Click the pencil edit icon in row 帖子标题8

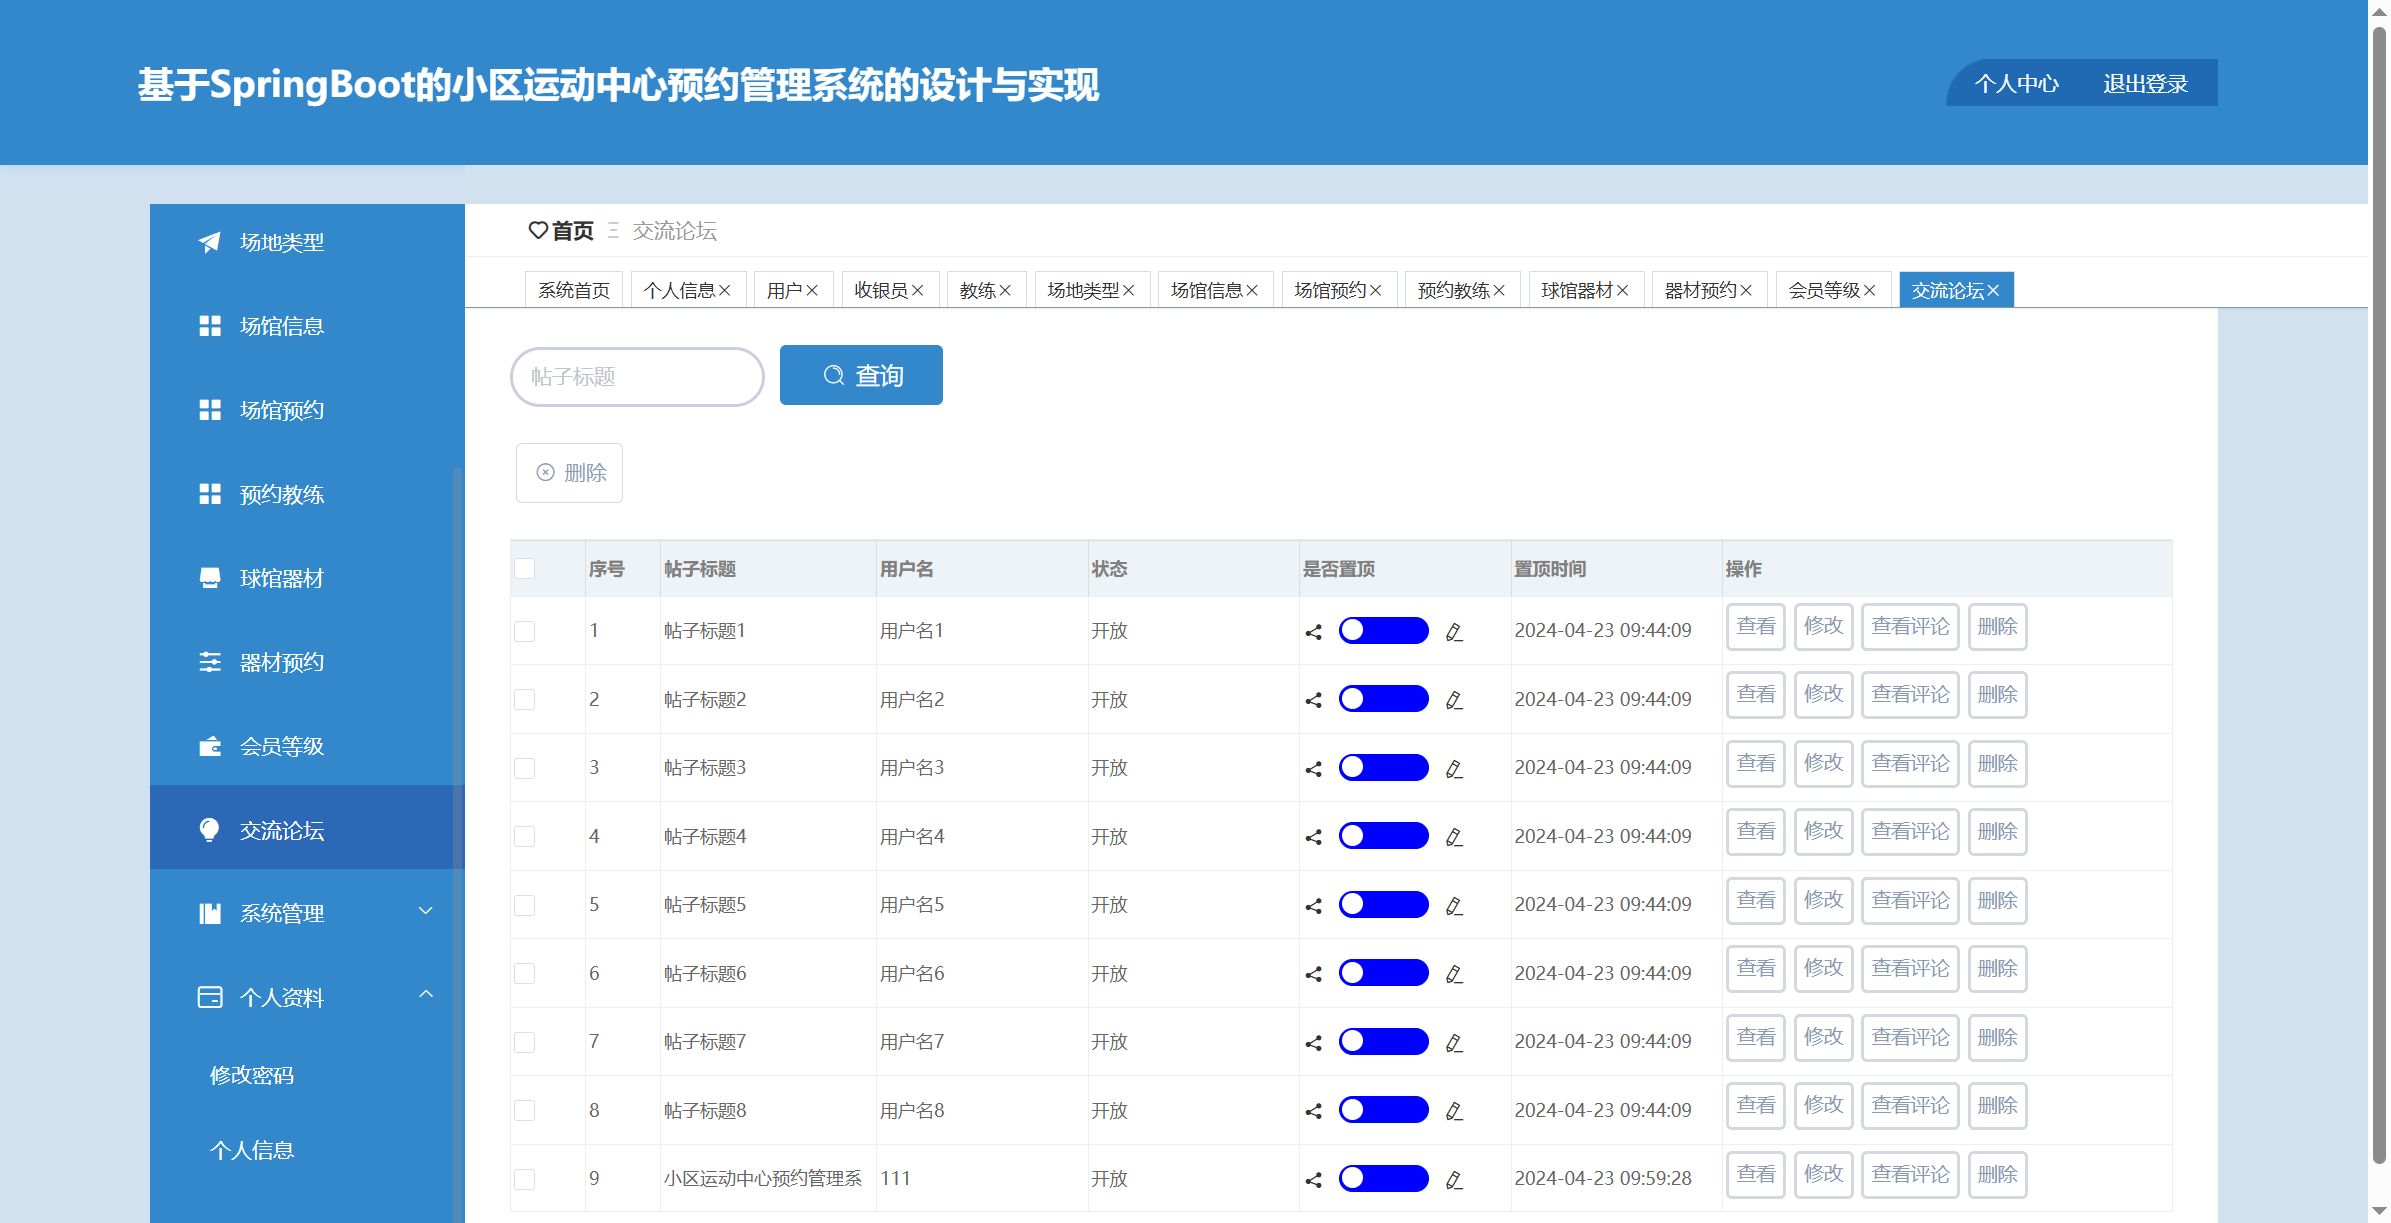1454,1111
